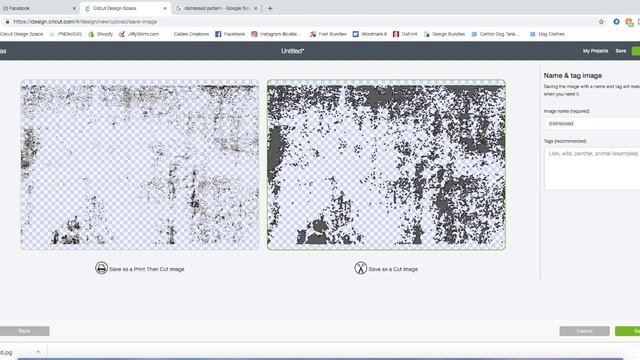This screenshot has width=640, height=360.
Task: Click the Cancel button
Action: click(x=584, y=331)
